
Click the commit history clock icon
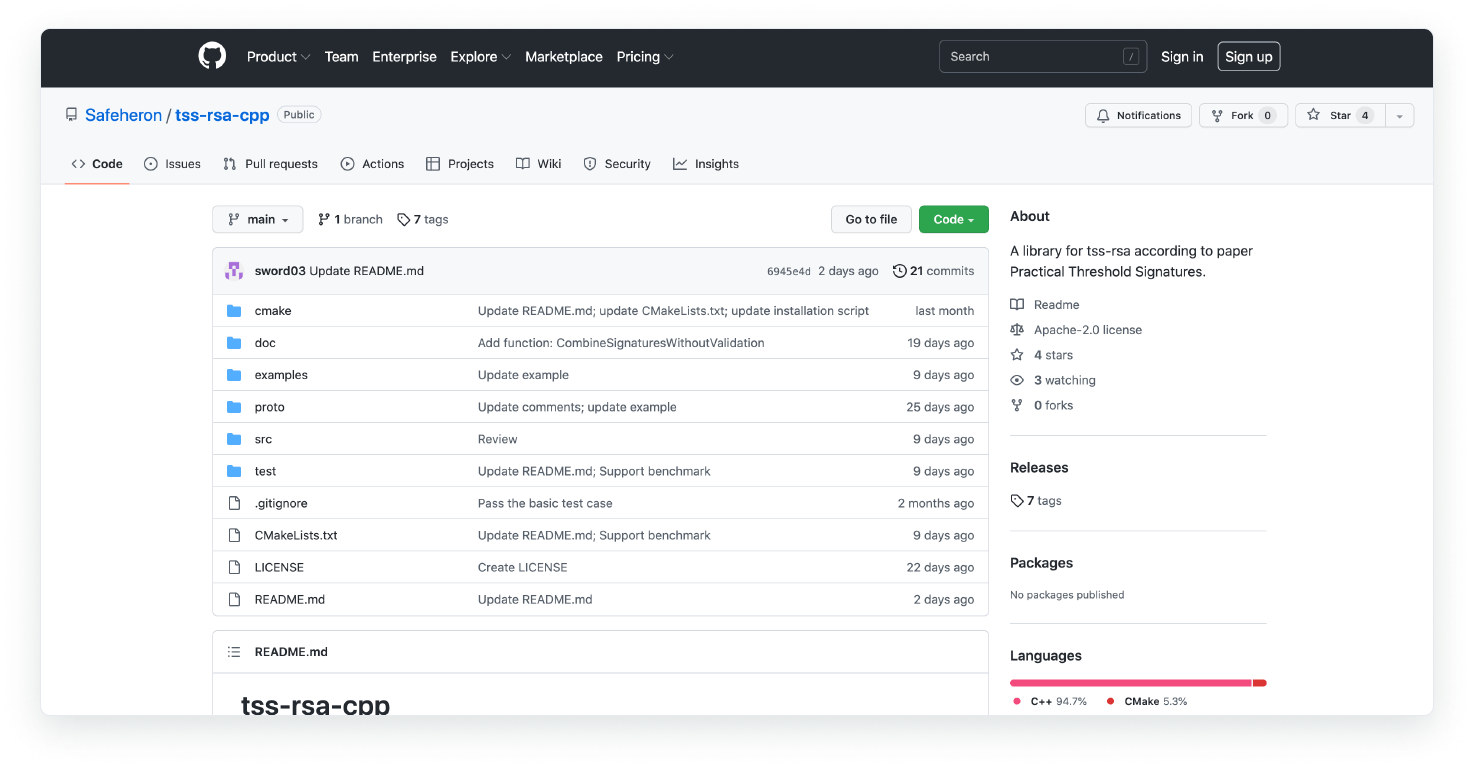coord(899,271)
